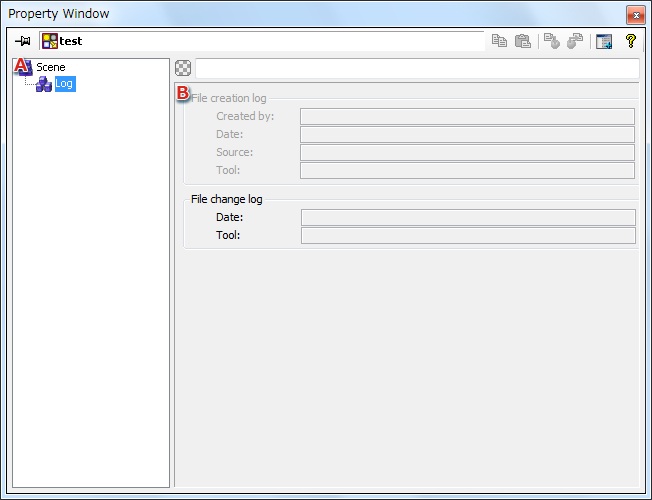This screenshot has height=500, width=652.
Task: Click the Created by field
Action: coord(467,116)
